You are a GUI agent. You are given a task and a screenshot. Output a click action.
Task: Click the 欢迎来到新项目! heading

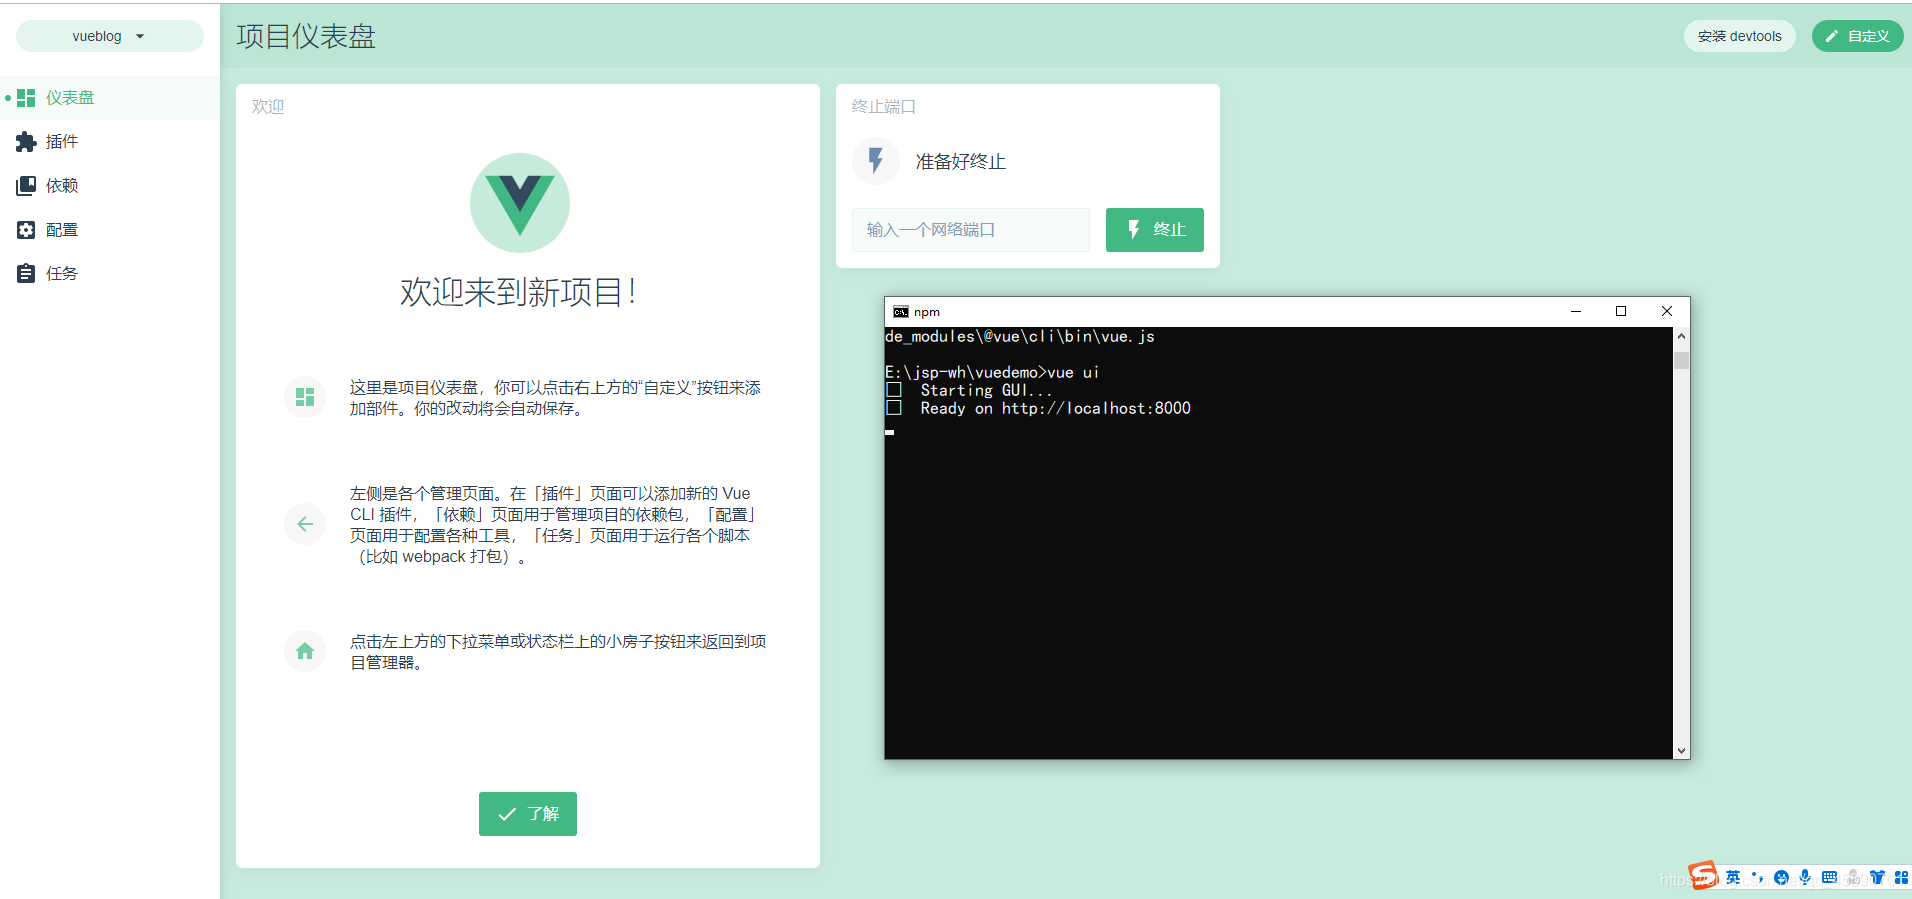click(519, 292)
